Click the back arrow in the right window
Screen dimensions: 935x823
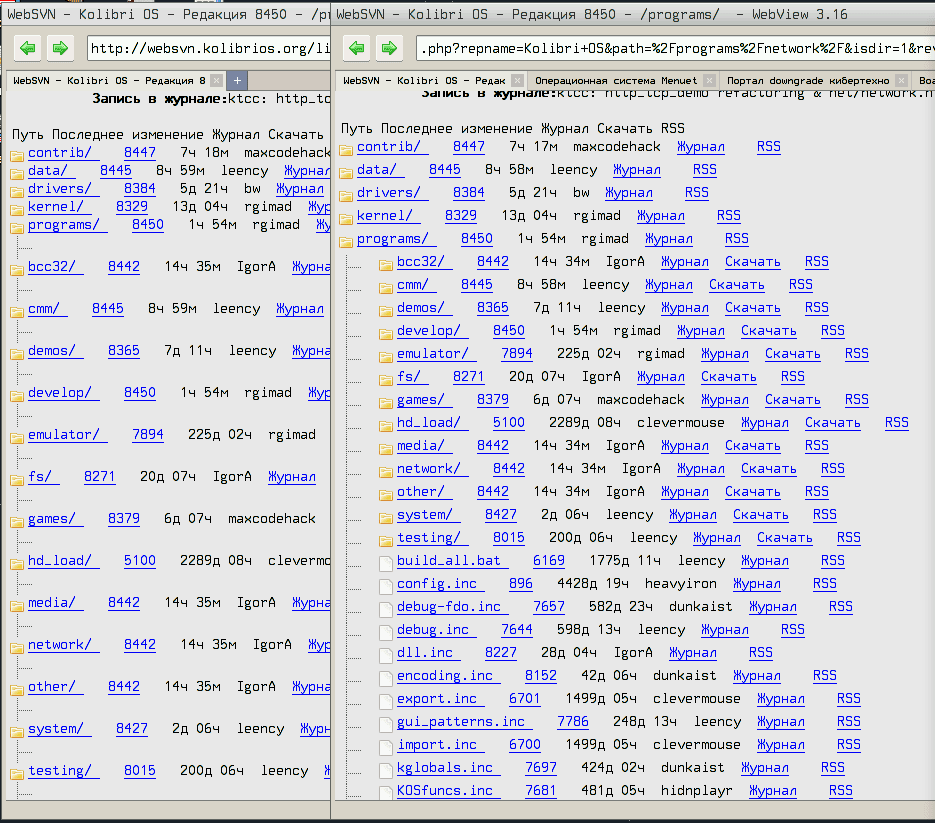[356, 48]
